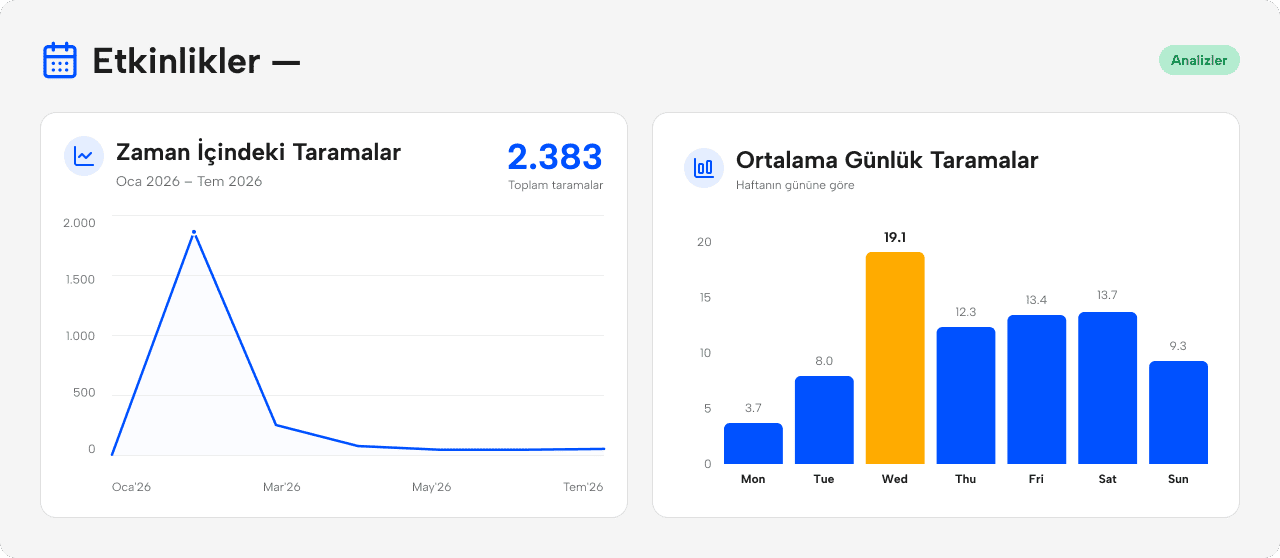
Task: Select the Thu bar in the chart
Action: pyautogui.click(x=966, y=395)
